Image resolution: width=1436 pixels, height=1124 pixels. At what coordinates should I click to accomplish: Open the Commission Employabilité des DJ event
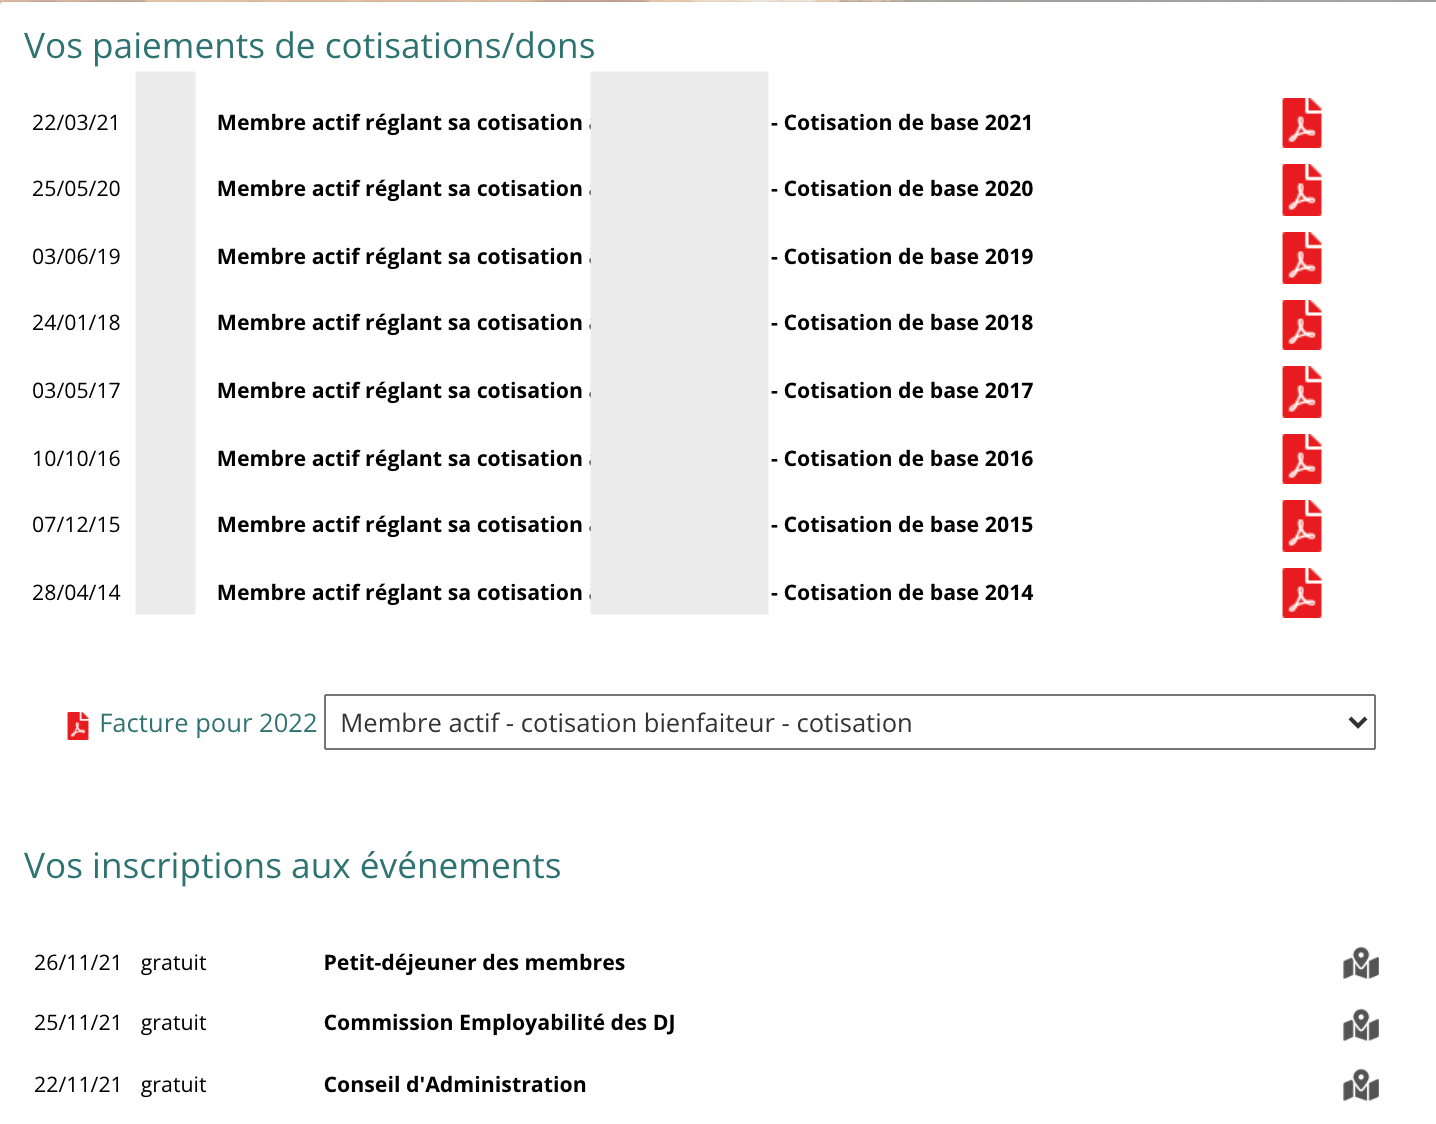(x=499, y=1023)
